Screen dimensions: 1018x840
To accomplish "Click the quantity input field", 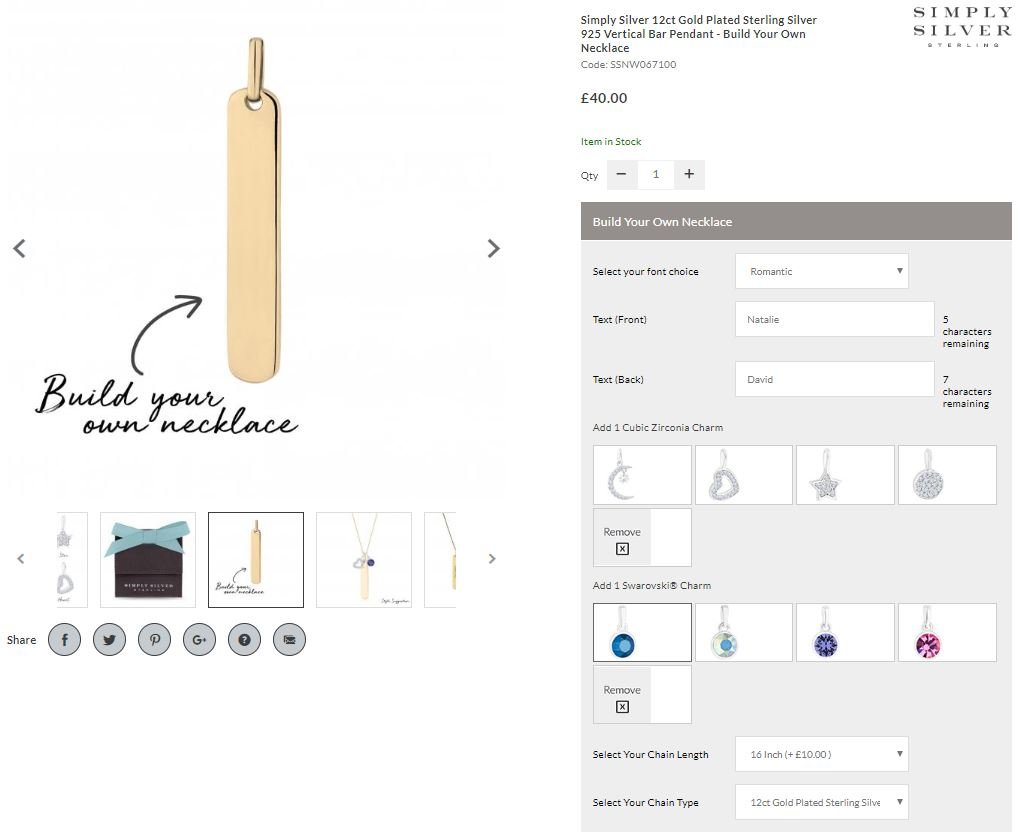I will coord(656,174).
